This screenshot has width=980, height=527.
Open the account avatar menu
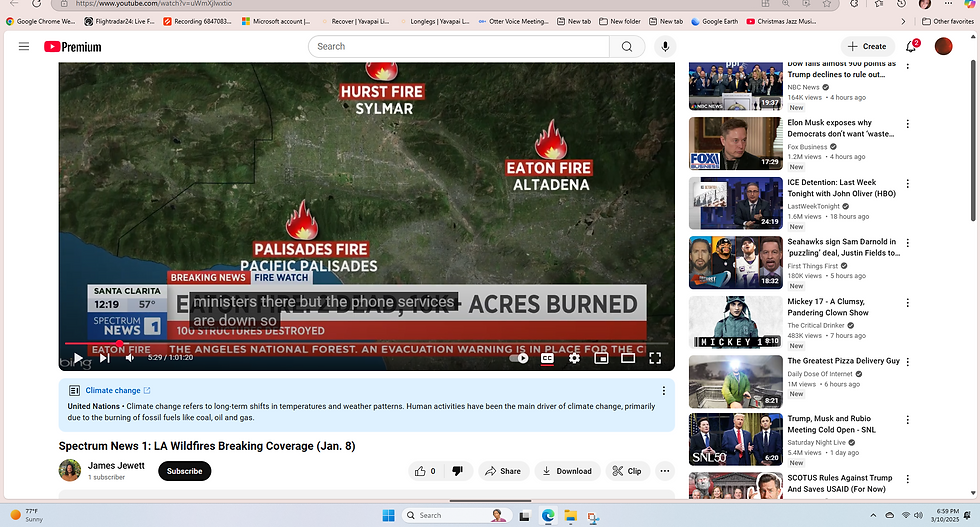[x=943, y=46]
